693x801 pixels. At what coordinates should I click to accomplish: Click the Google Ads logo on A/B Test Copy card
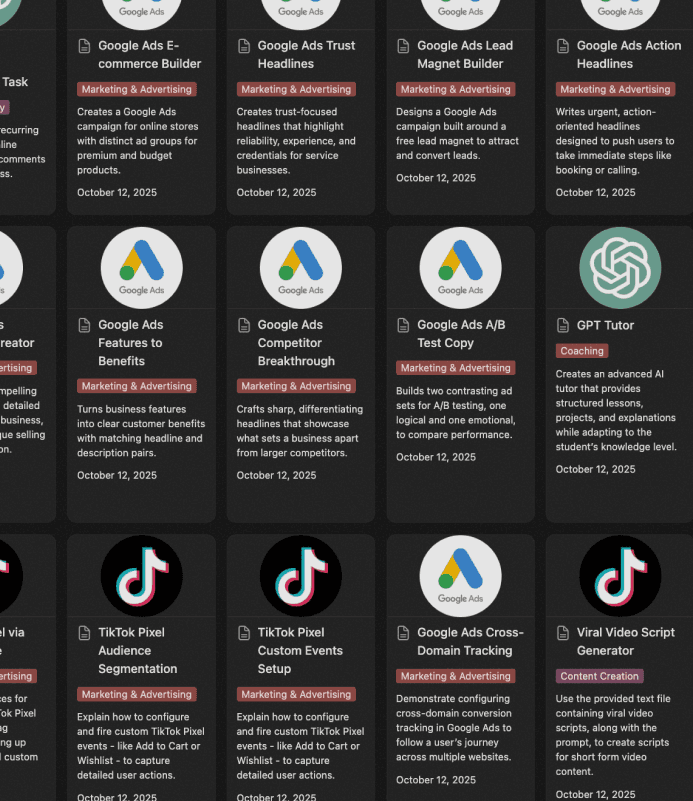(x=460, y=268)
